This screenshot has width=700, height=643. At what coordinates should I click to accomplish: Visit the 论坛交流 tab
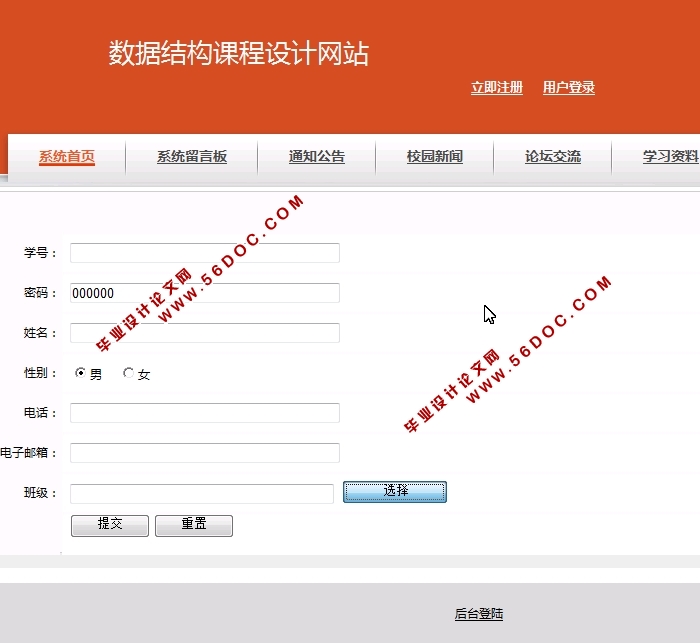click(553, 157)
